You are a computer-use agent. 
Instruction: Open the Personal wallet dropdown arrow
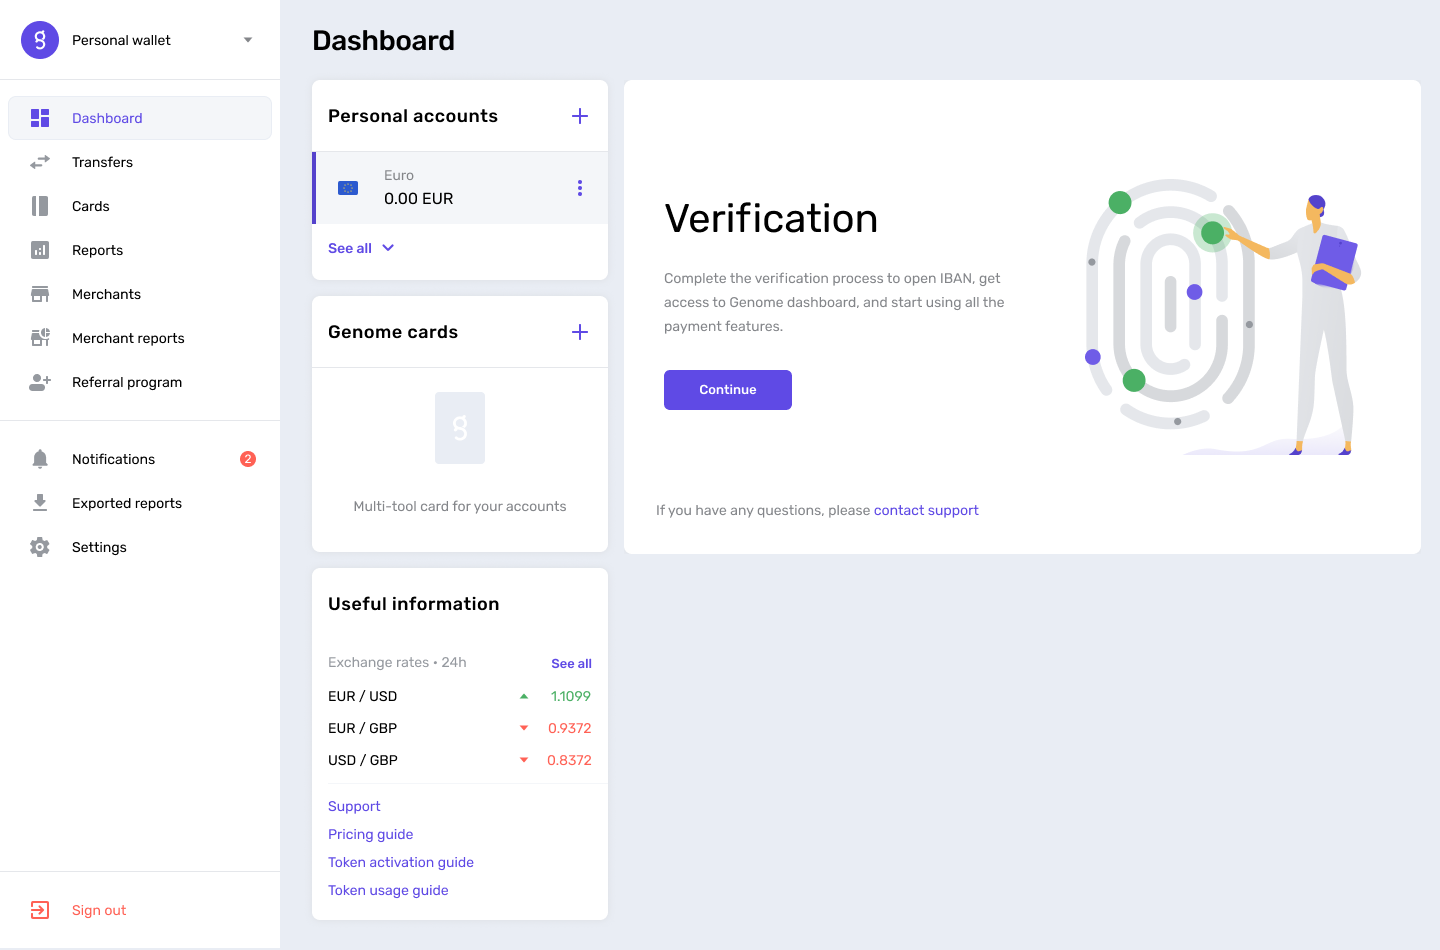point(248,40)
